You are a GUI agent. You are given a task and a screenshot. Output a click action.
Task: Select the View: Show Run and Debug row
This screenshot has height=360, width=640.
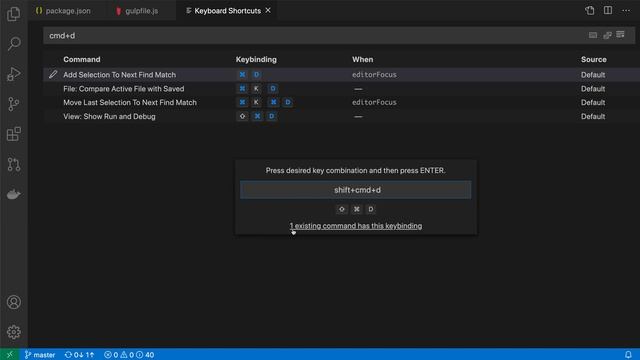pyautogui.click(x=341, y=116)
